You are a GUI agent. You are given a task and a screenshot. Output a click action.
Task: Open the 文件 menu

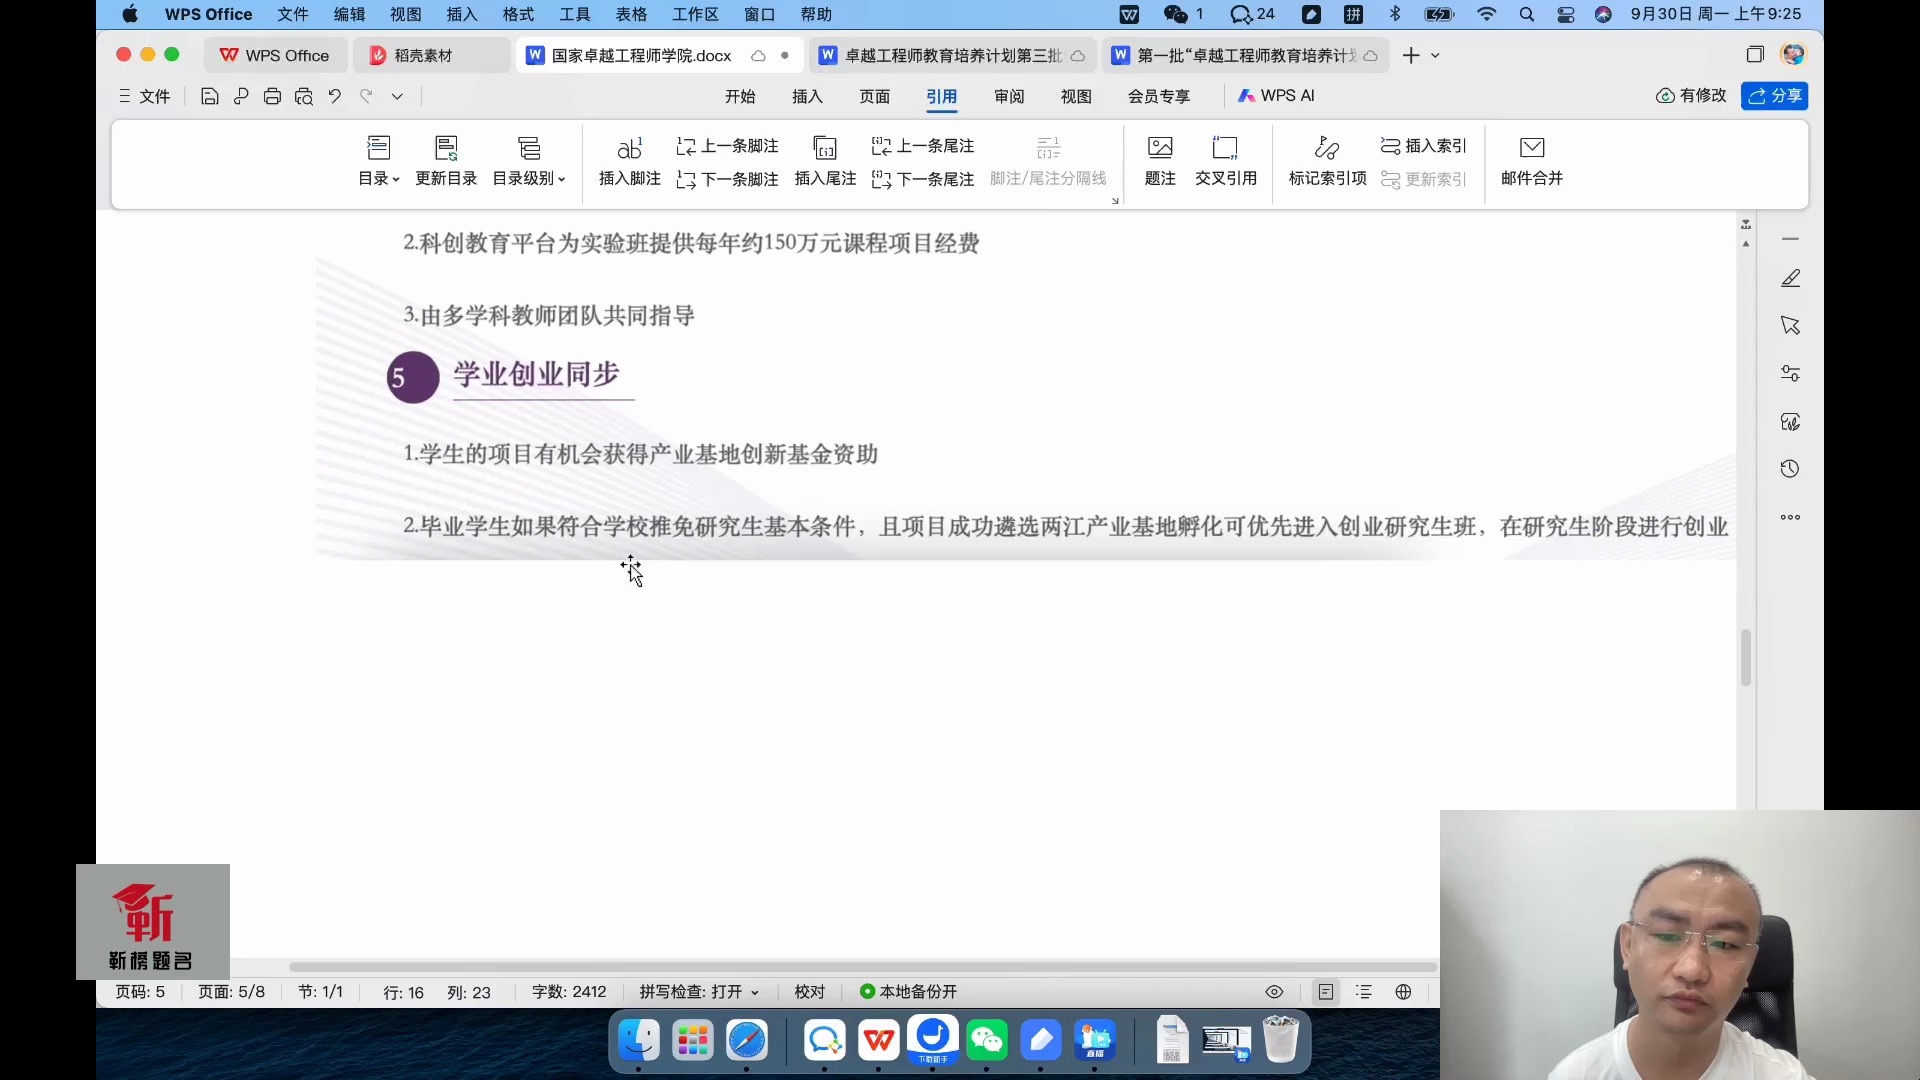[145, 96]
